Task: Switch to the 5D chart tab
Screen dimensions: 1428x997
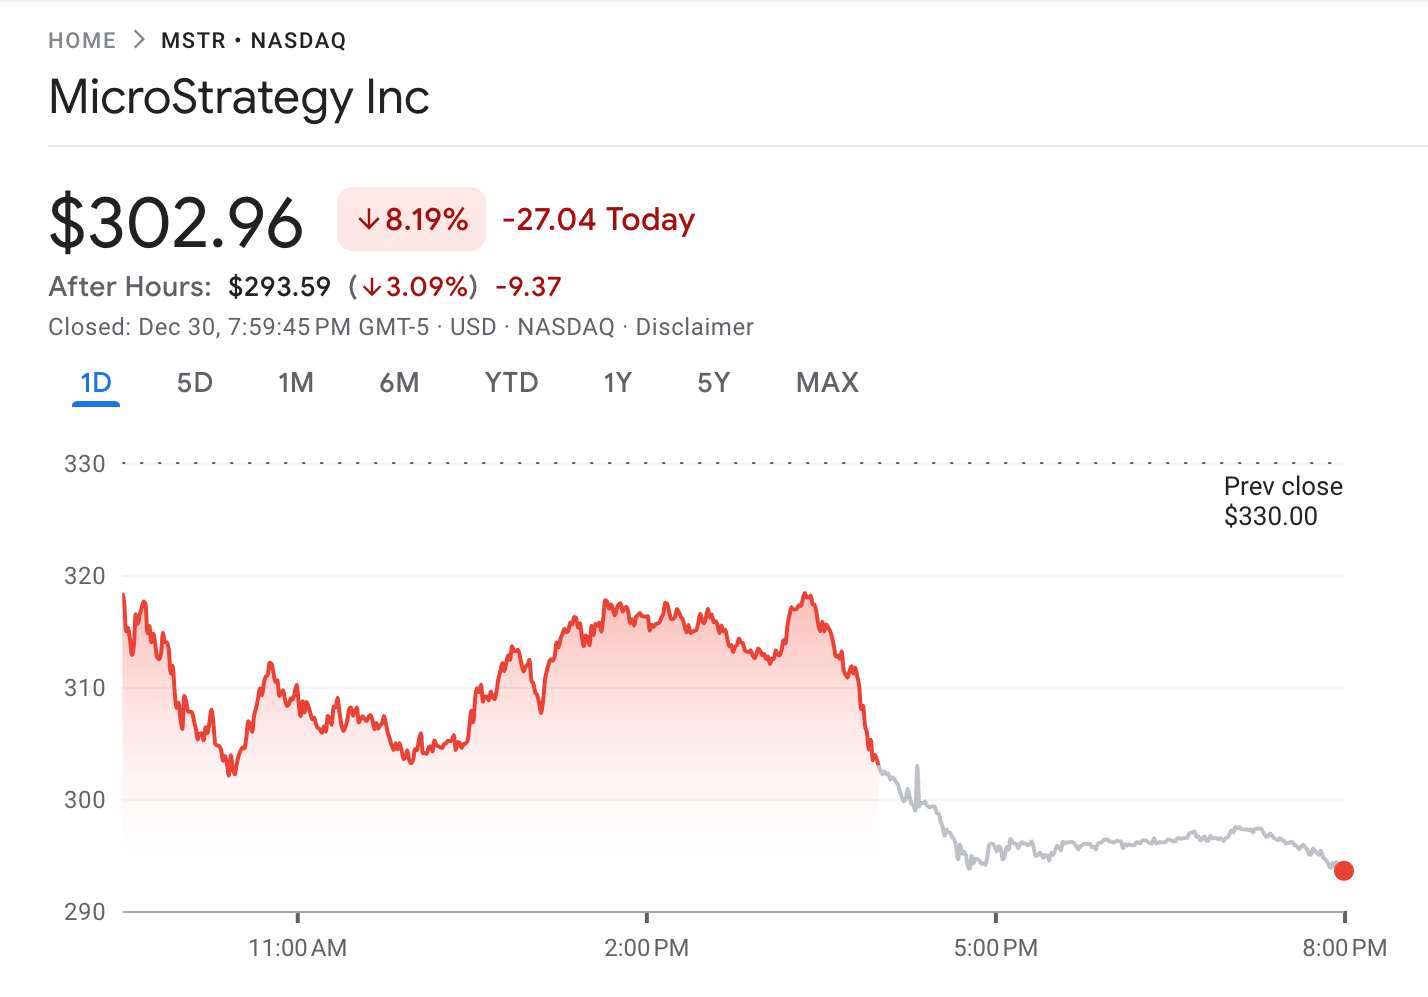Action: [x=194, y=383]
